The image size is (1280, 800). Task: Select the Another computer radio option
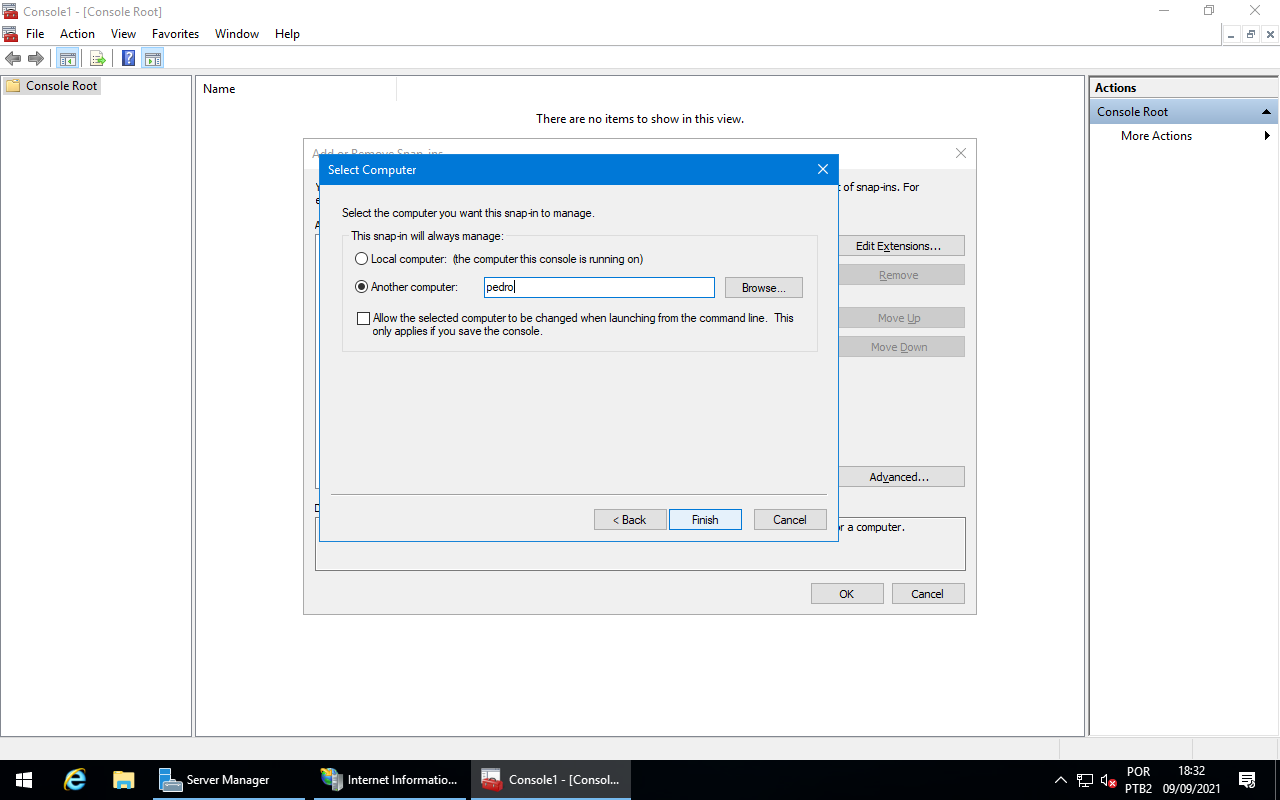point(362,287)
